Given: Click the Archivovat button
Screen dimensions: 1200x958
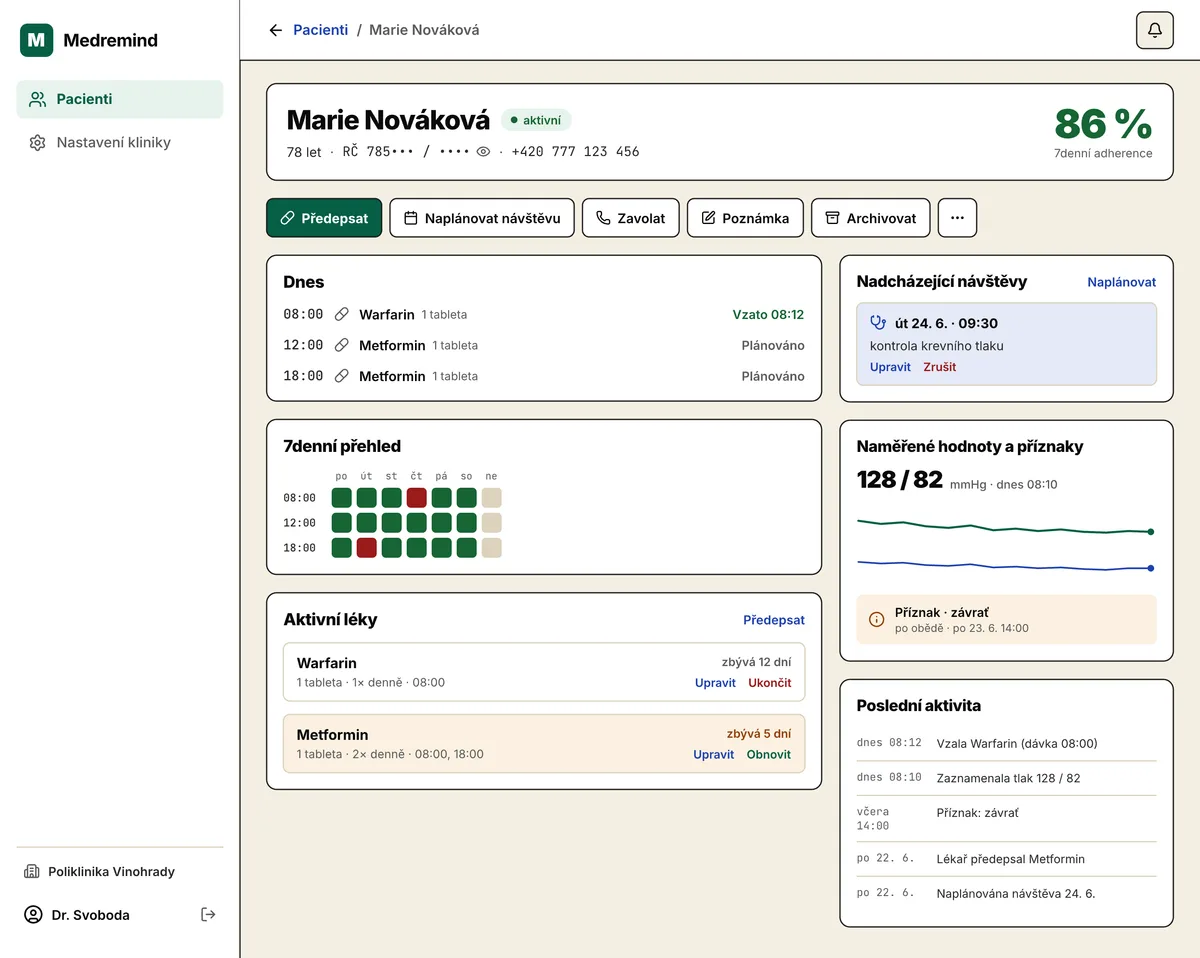Looking at the screenshot, I should pyautogui.click(x=871, y=218).
